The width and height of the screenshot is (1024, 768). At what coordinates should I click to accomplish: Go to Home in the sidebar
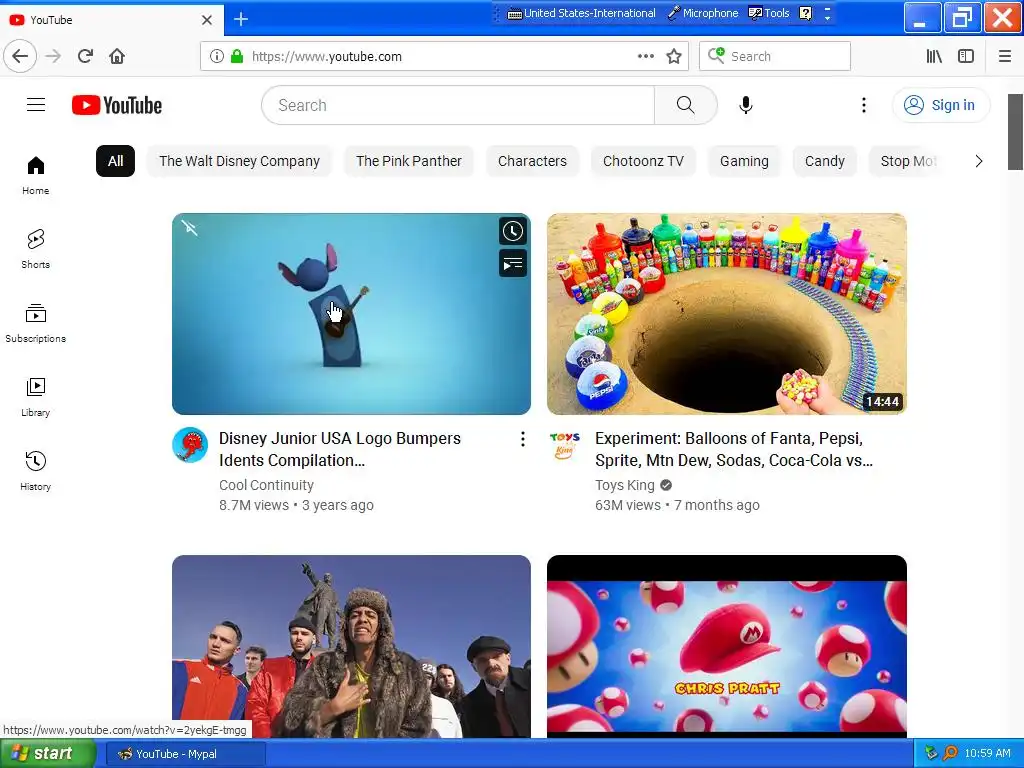35,176
